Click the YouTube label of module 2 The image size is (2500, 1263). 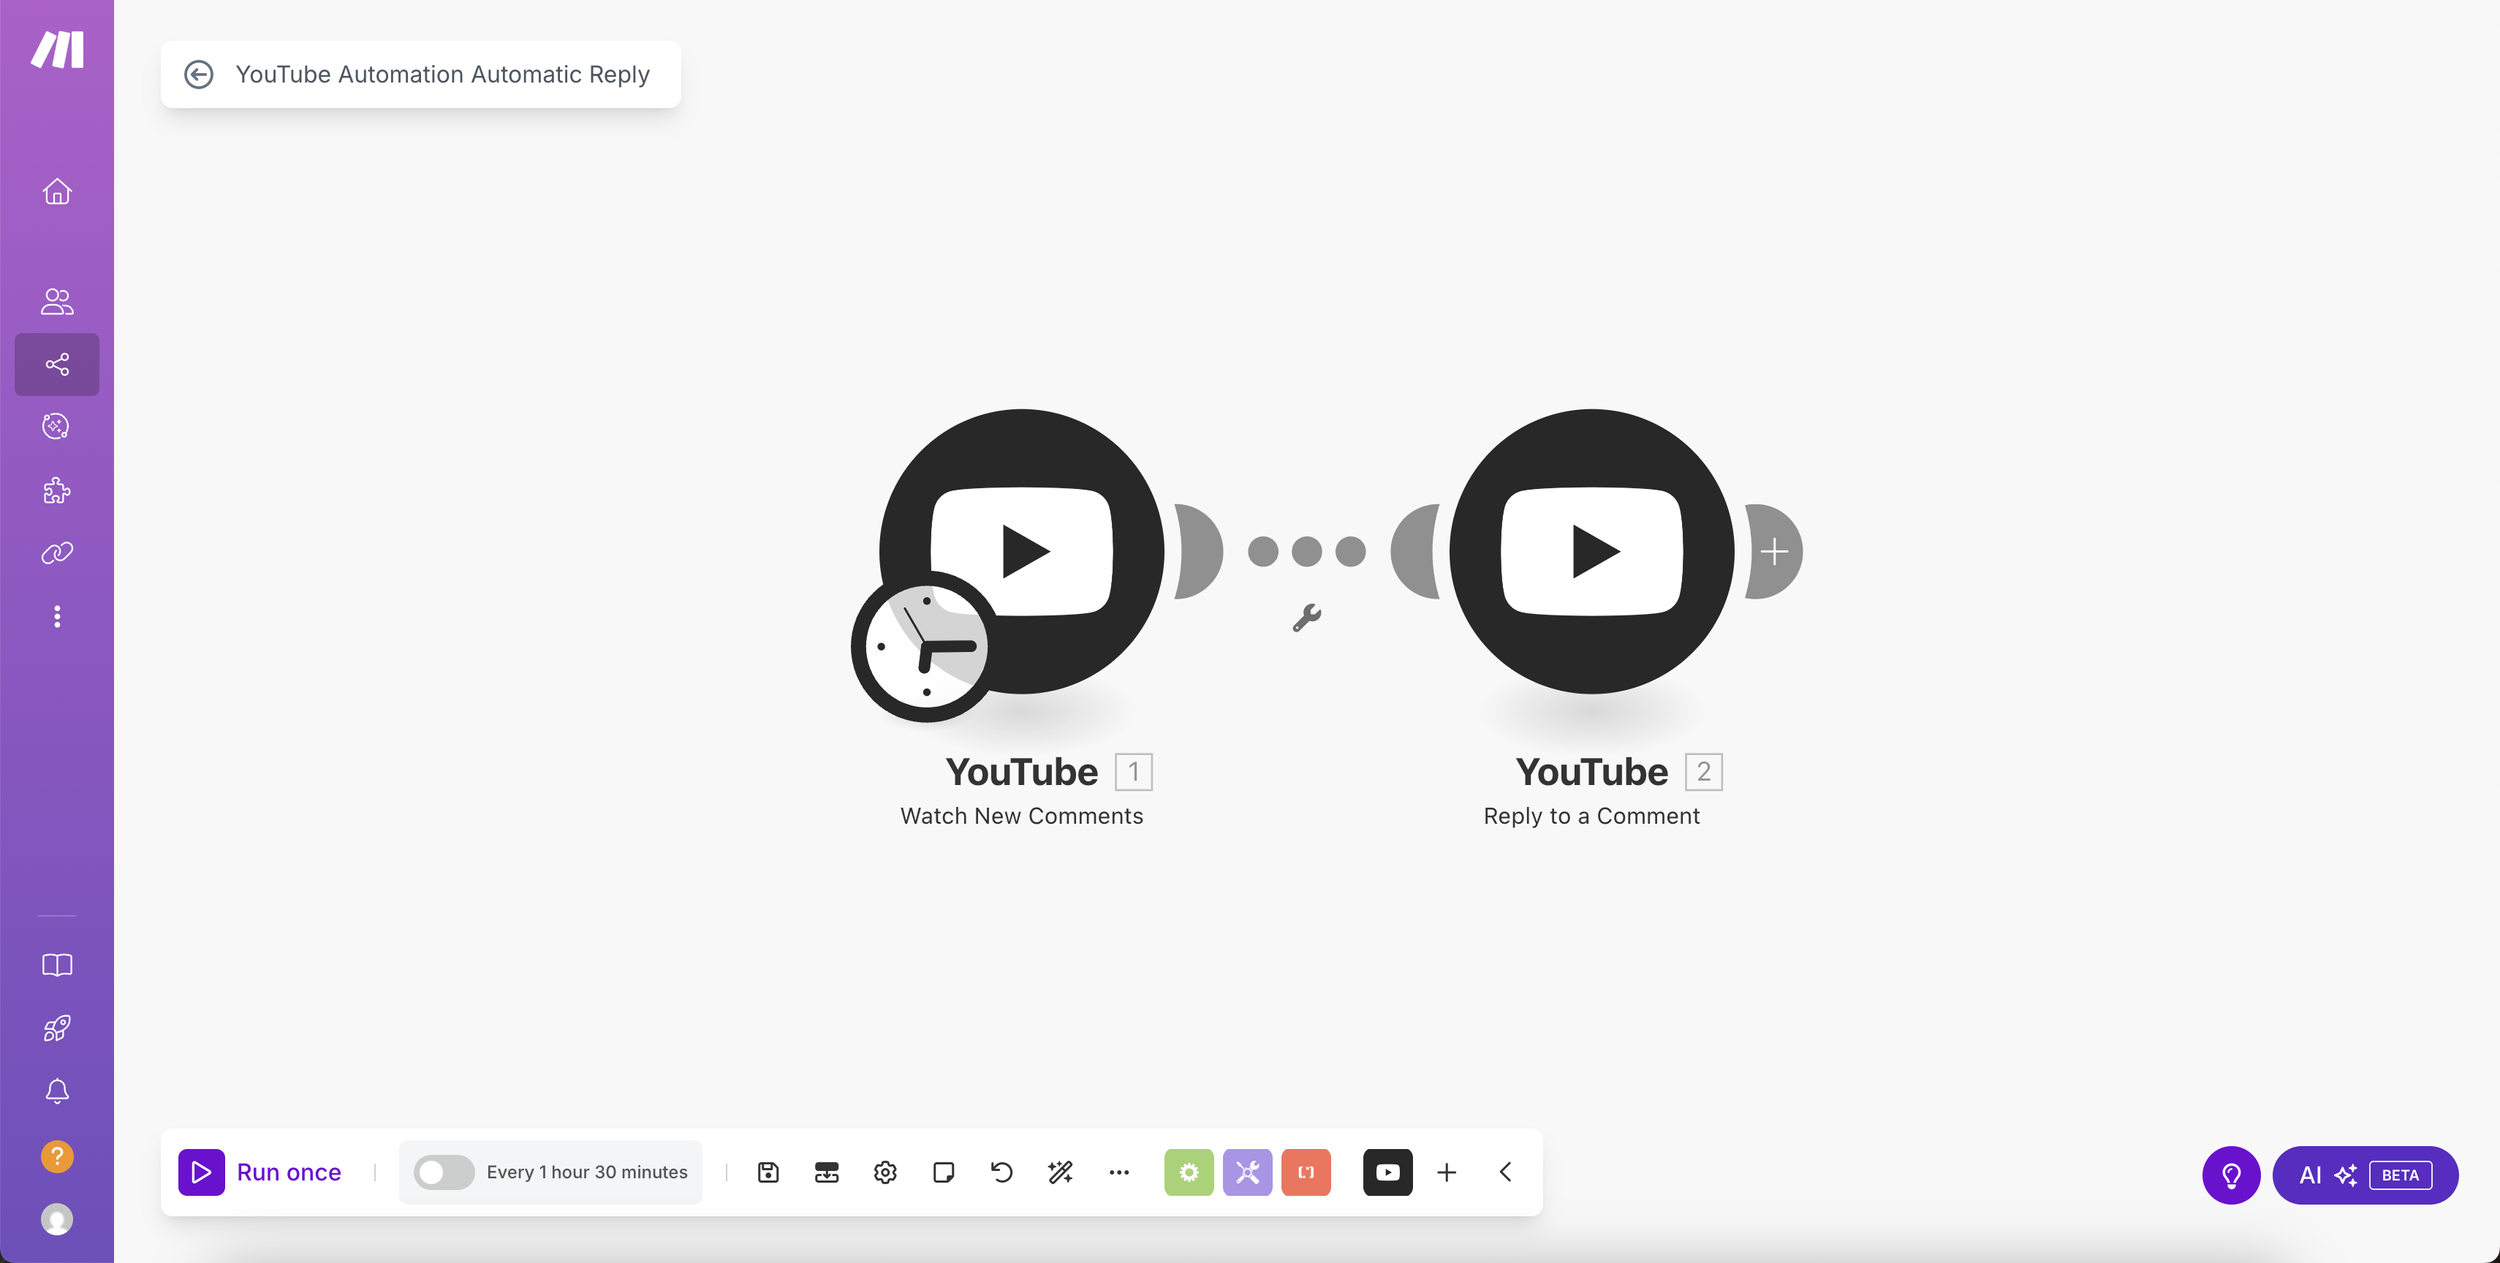(x=1591, y=772)
